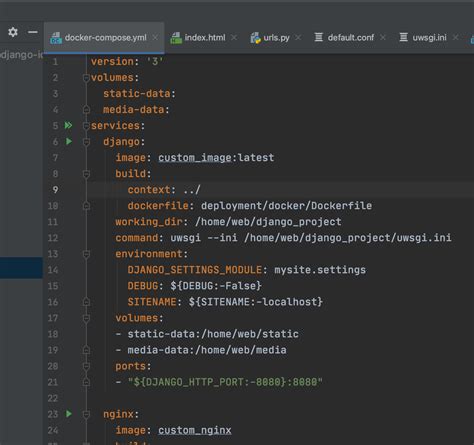Hide the project panel with minus icon
Image resolution: width=474 pixels, height=445 pixels.
[x=33, y=32]
